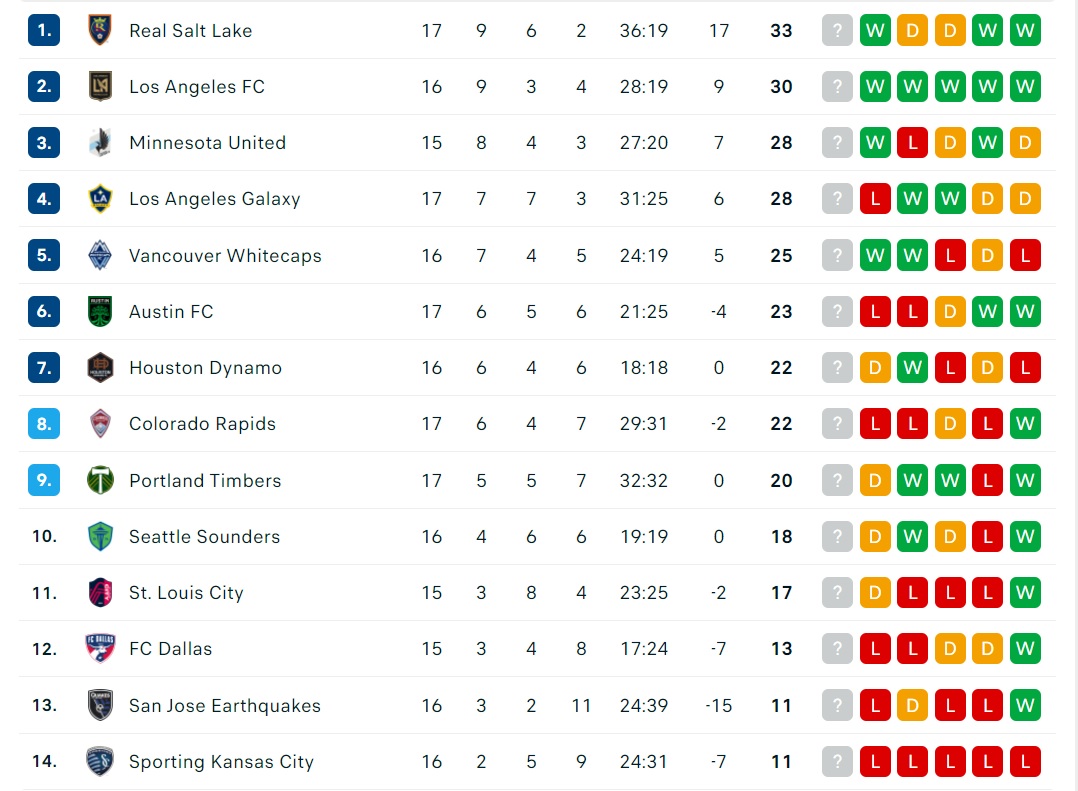Click the last green W badge in Los Angeles FC row

click(1025, 87)
